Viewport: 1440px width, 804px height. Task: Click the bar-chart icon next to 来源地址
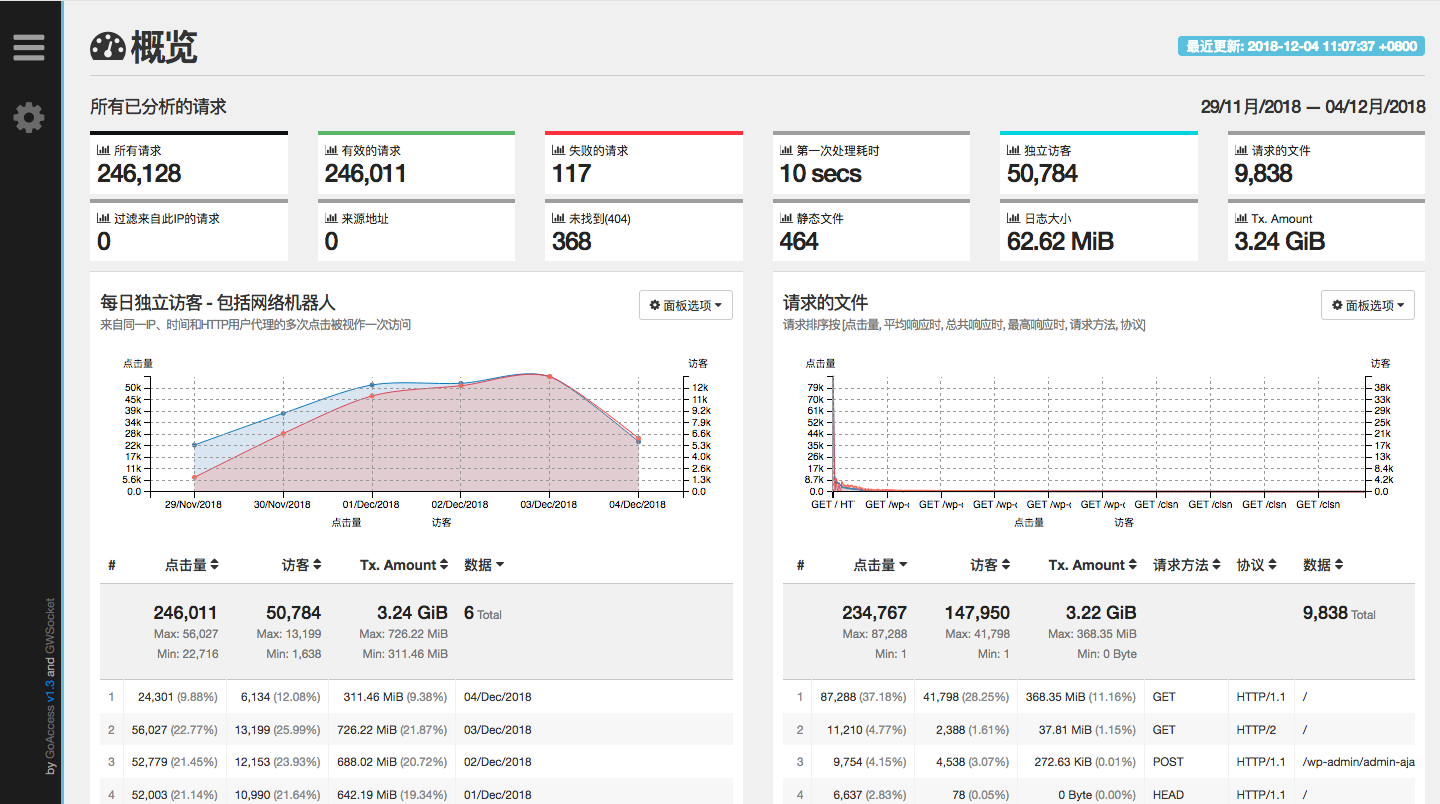tap(331, 218)
